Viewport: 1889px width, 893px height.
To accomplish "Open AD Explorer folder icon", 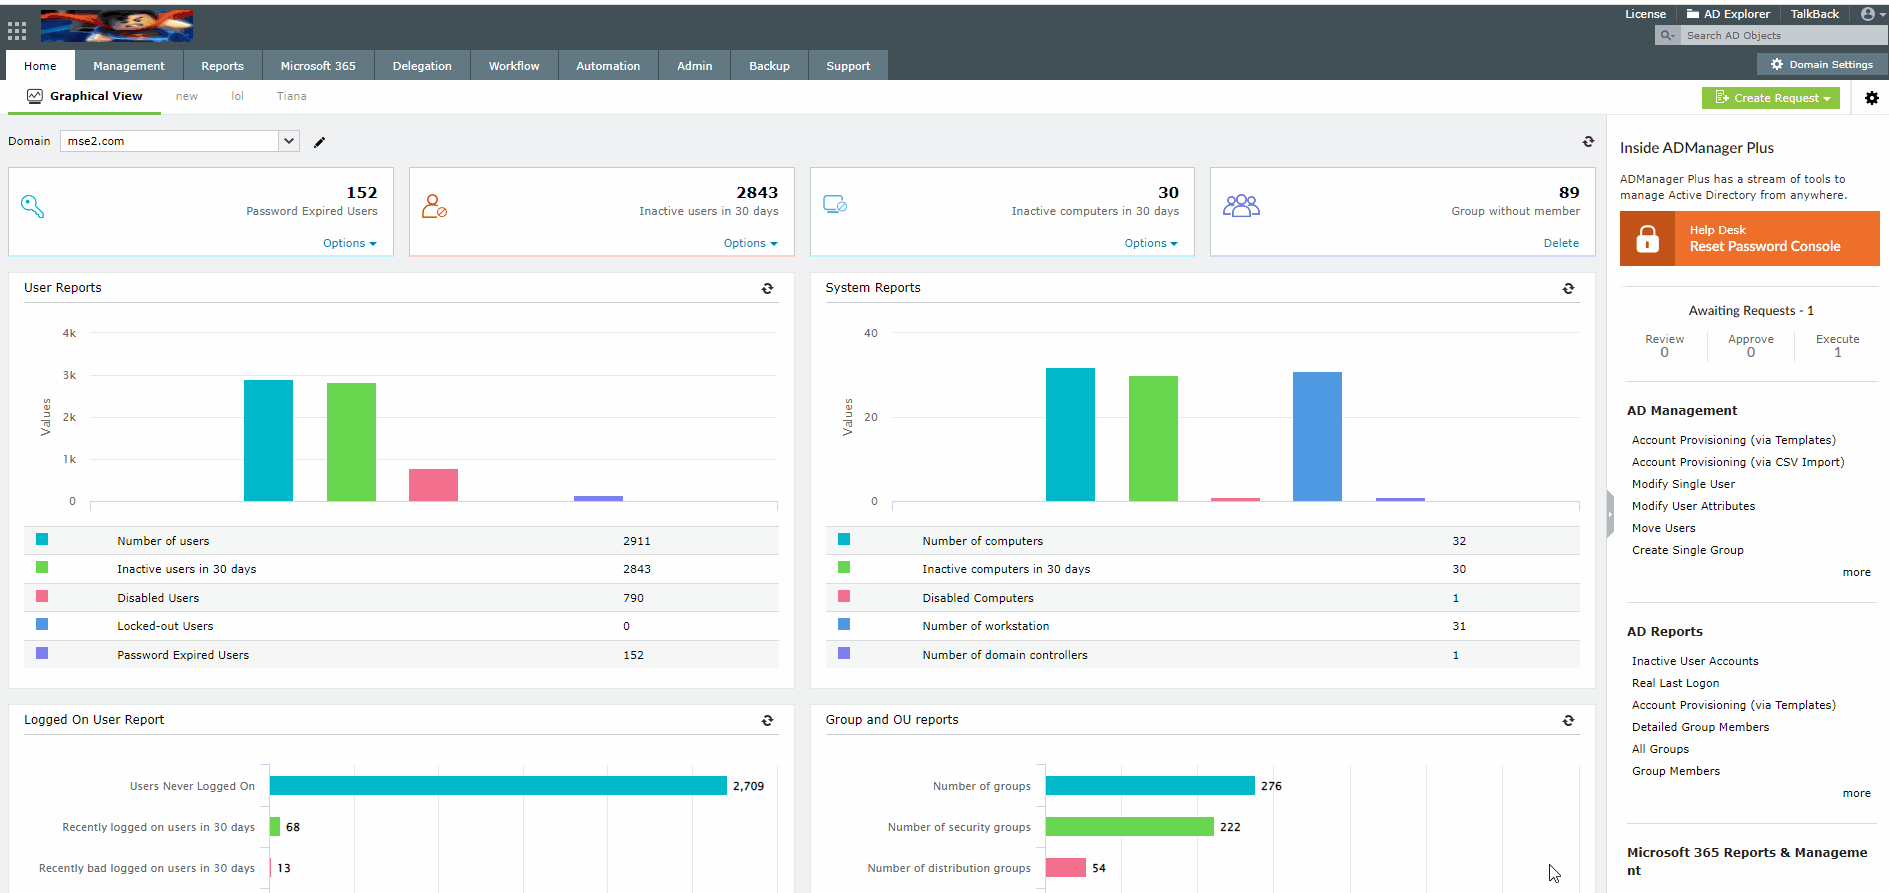I will tap(1693, 14).
